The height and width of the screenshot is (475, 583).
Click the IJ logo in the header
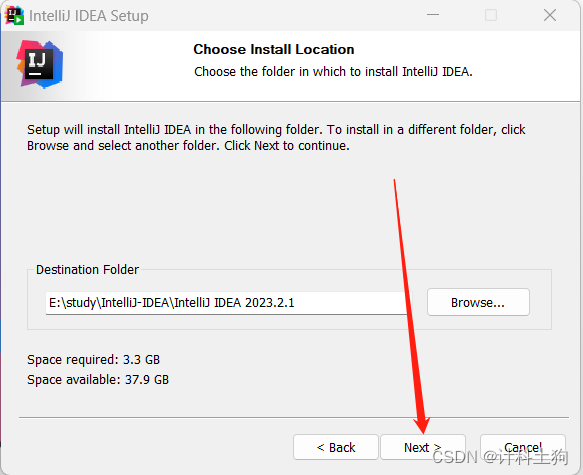40,64
